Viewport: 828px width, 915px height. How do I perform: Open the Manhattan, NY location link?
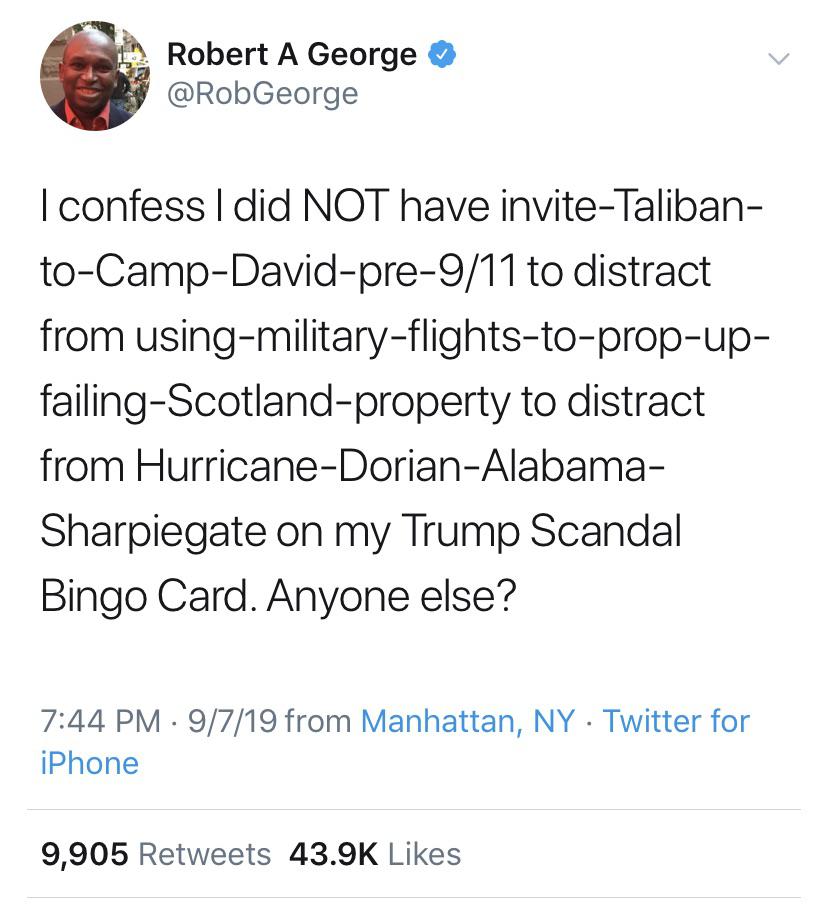point(467,720)
